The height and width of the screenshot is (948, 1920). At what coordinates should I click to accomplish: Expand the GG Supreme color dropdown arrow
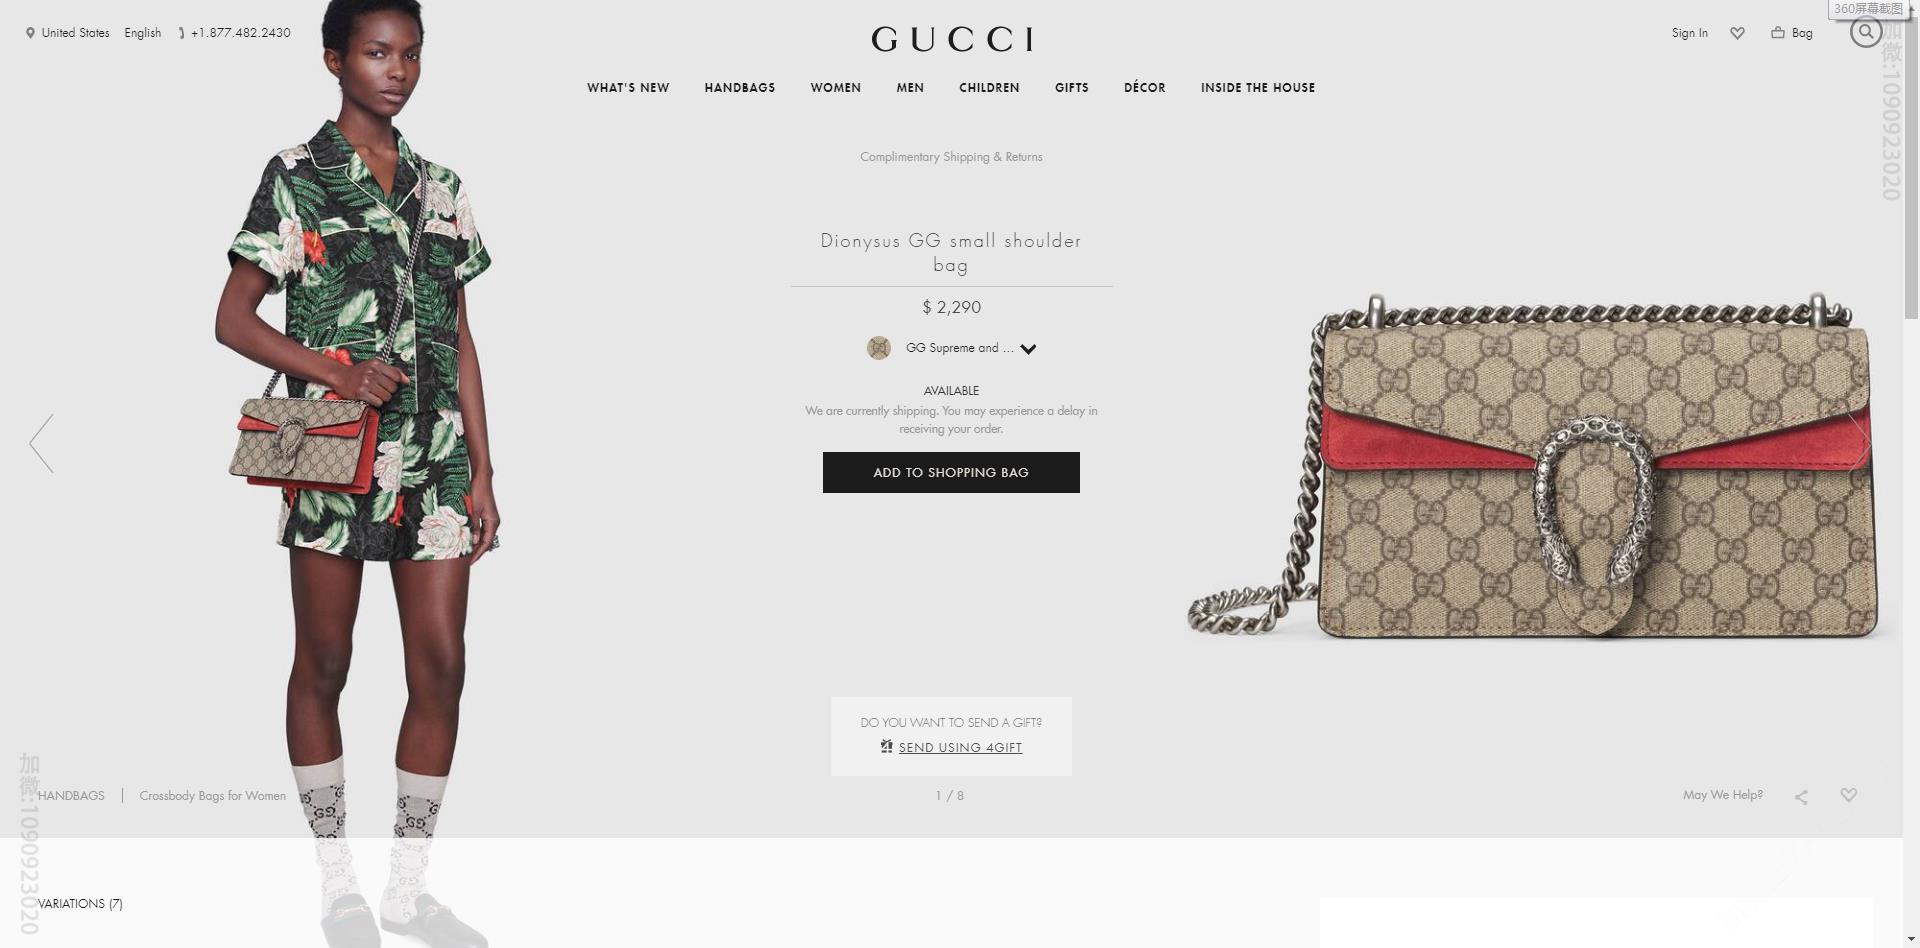point(1028,349)
